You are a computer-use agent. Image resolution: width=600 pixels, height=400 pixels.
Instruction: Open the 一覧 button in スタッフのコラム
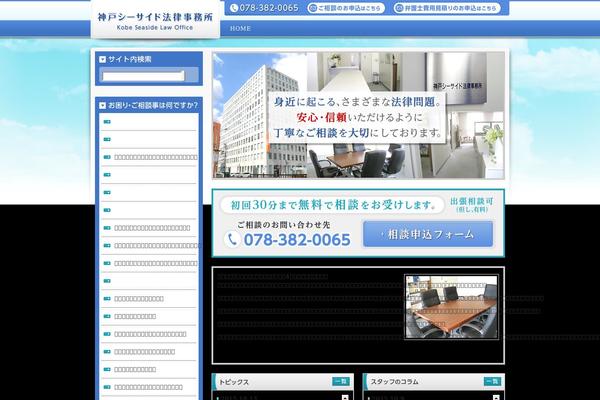[492, 381]
